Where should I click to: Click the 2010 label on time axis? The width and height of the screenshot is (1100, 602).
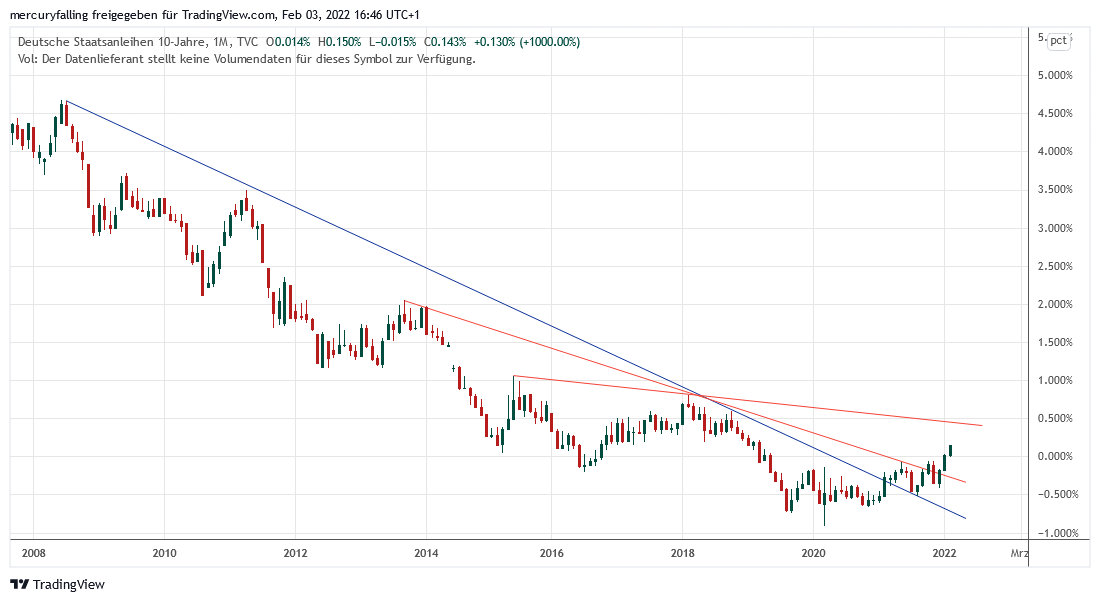pyautogui.click(x=164, y=552)
